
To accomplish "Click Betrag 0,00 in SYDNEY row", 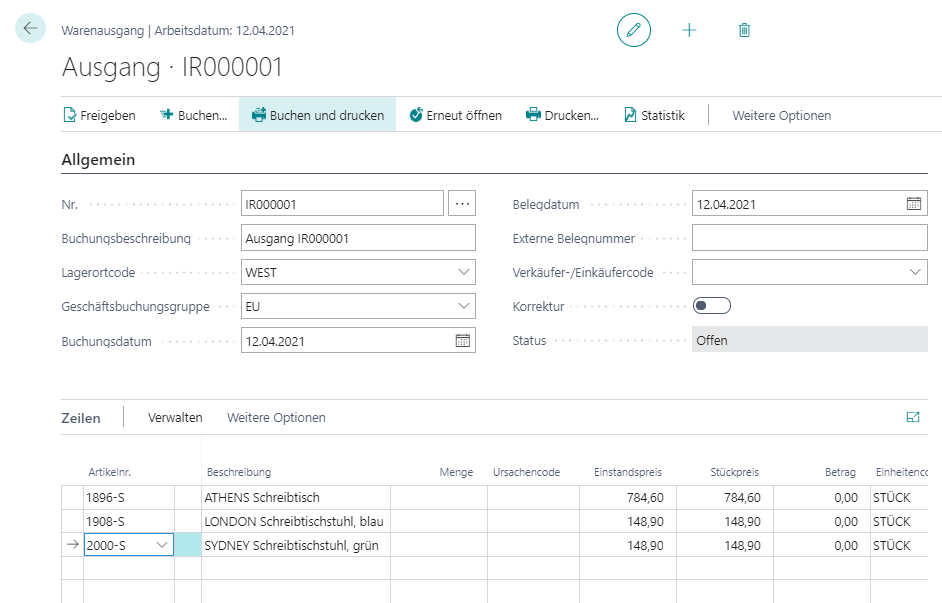I will click(821, 545).
